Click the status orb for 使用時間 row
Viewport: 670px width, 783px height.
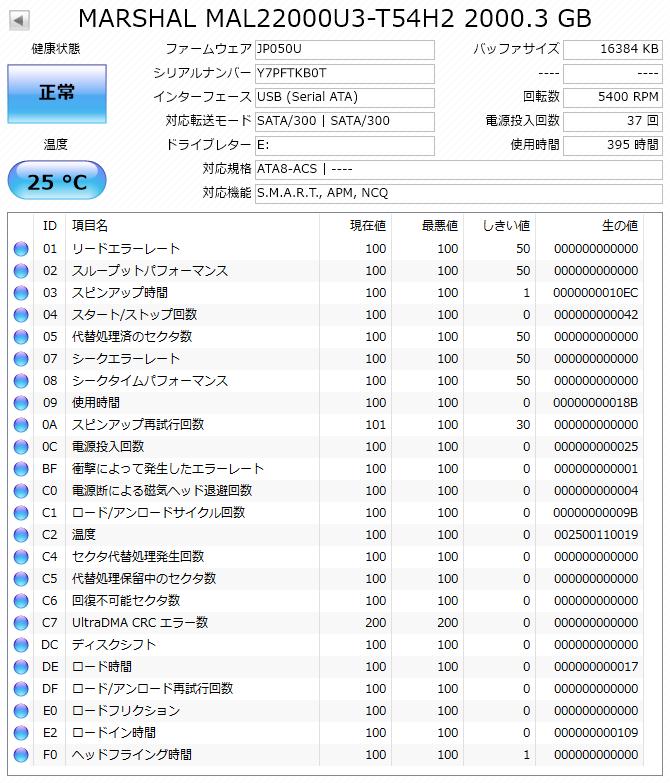click(20, 403)
